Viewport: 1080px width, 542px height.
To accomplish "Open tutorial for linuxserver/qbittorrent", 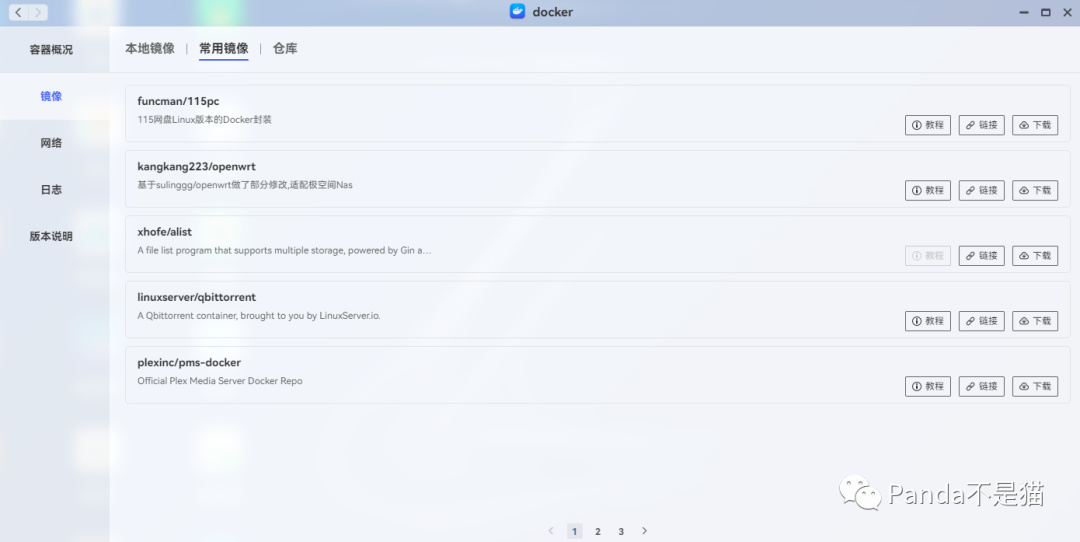I will pos(928,321).
